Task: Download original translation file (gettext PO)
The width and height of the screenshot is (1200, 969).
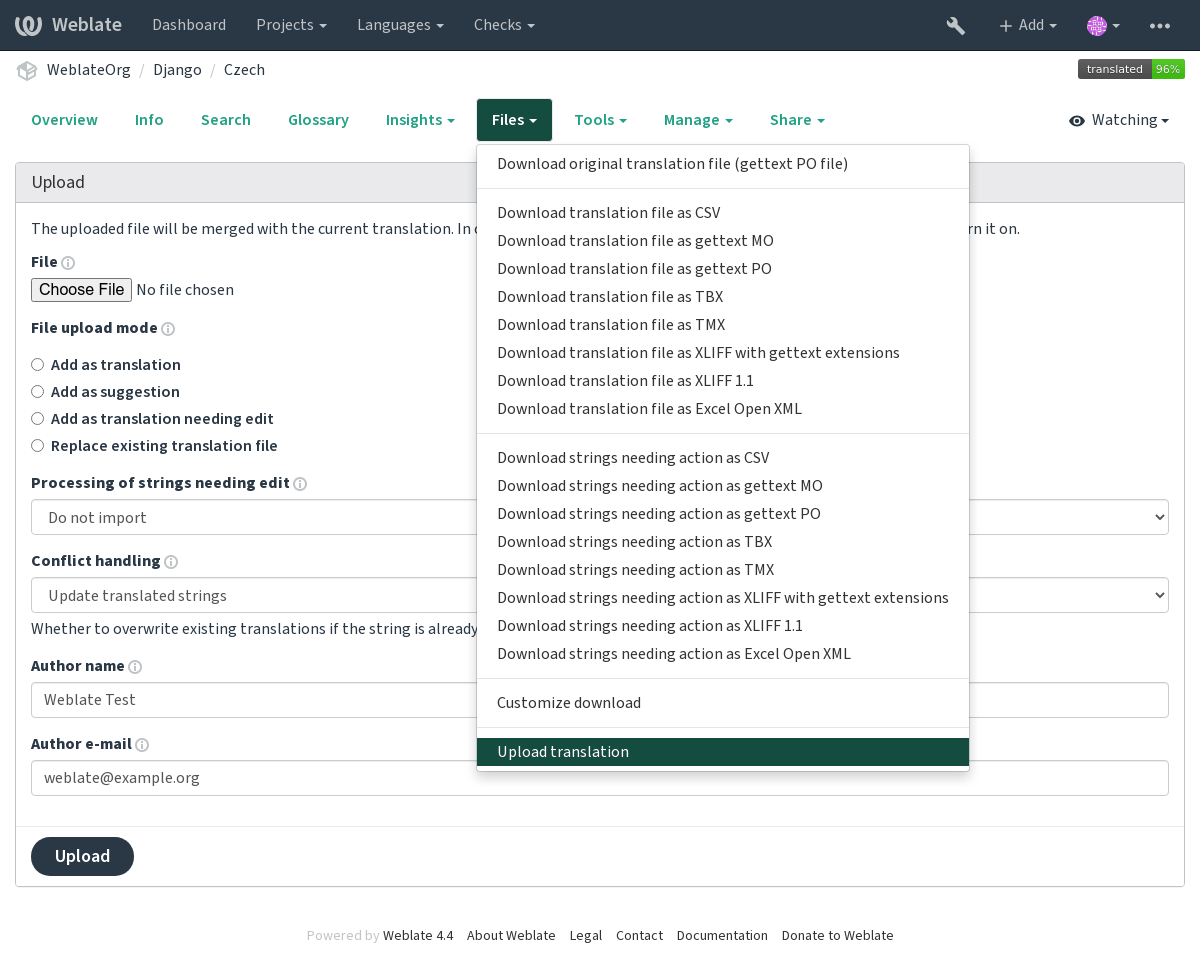Action: 723,164
